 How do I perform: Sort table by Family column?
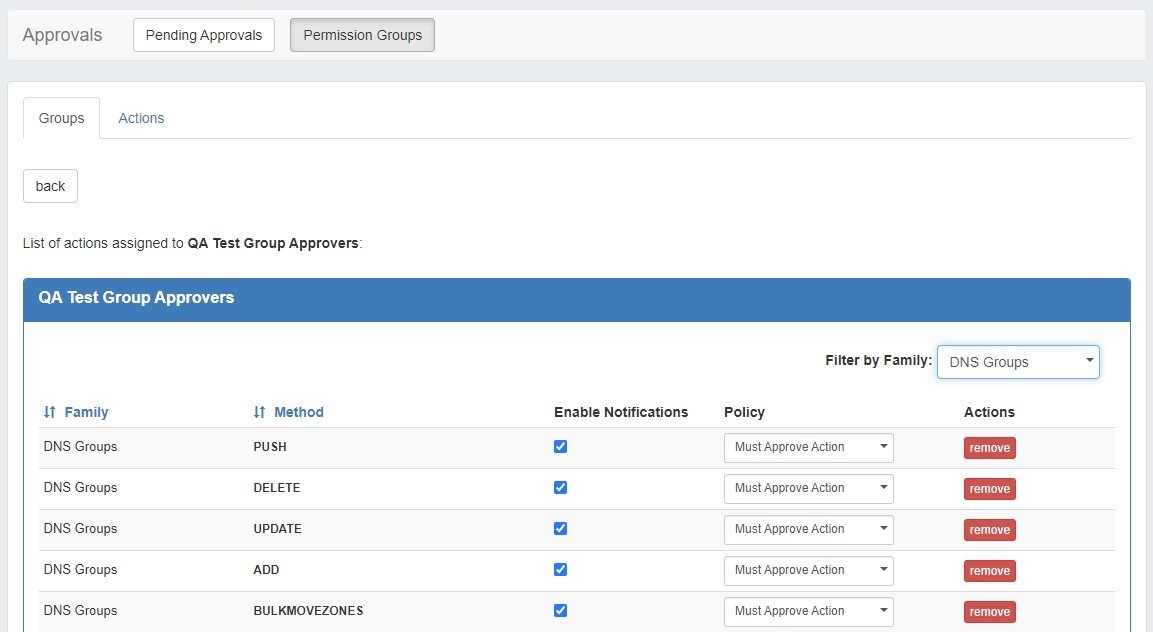(x=76, y=412)
